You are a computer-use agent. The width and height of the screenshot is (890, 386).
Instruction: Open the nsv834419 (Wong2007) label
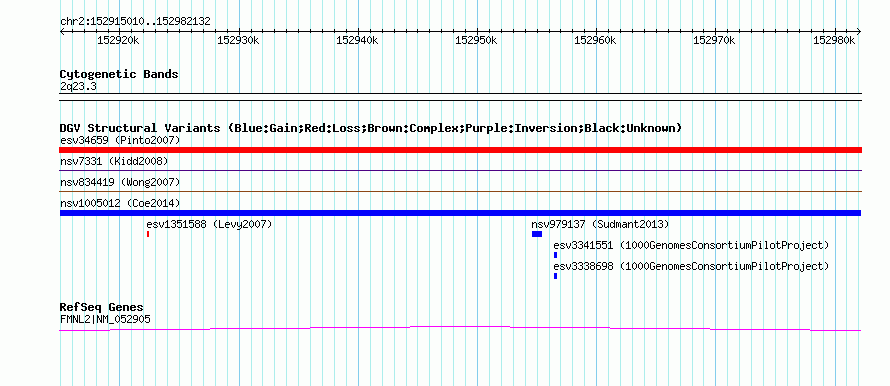[x=120, y=182]
